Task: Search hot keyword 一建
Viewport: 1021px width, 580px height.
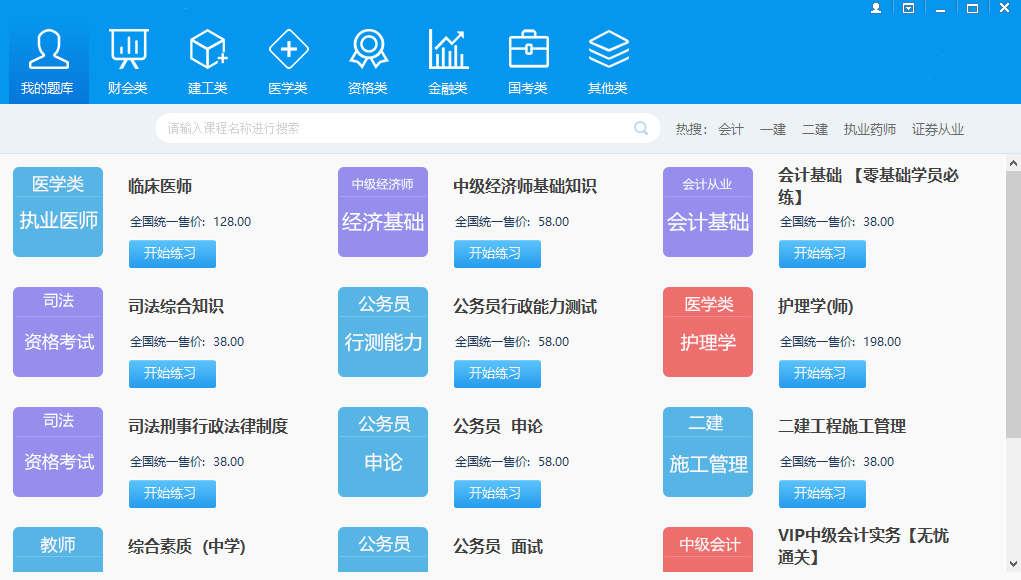Action: pos(773,130)
